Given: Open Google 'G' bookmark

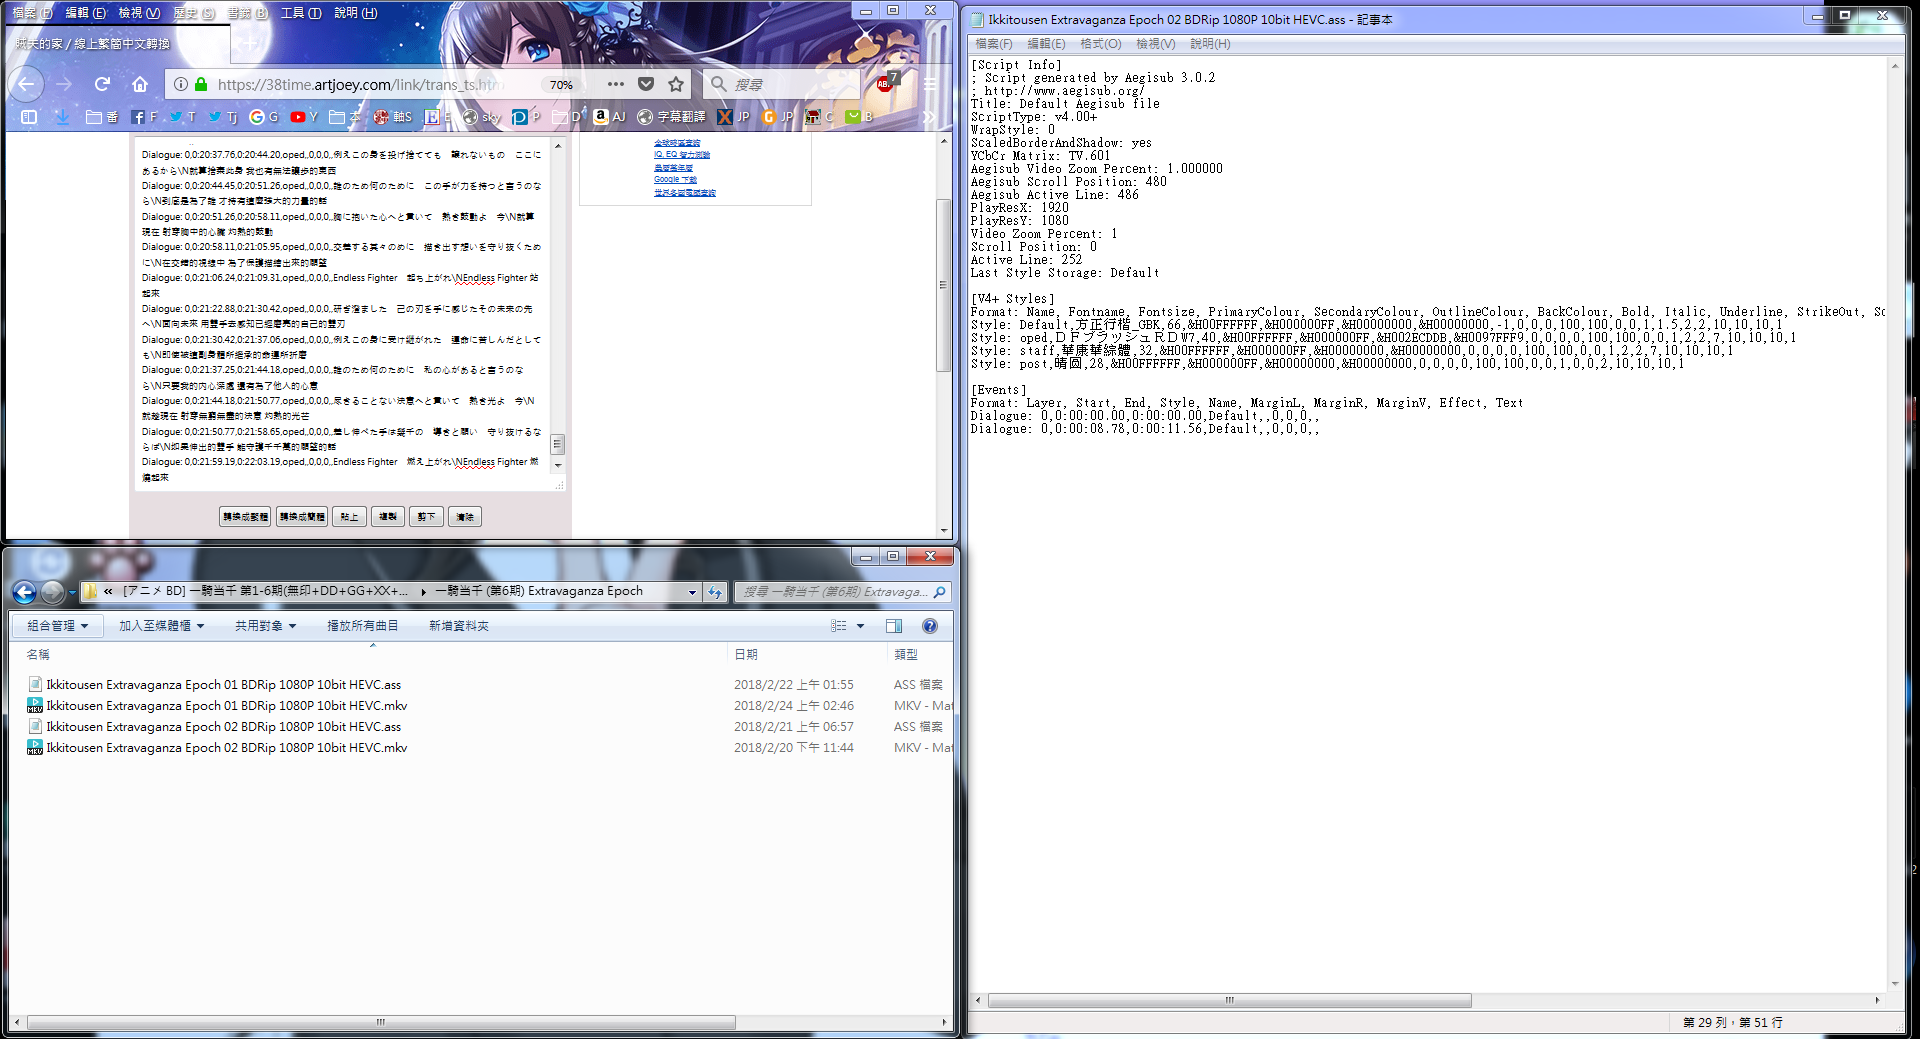Looking at the screenshot, I should point(264,117).
